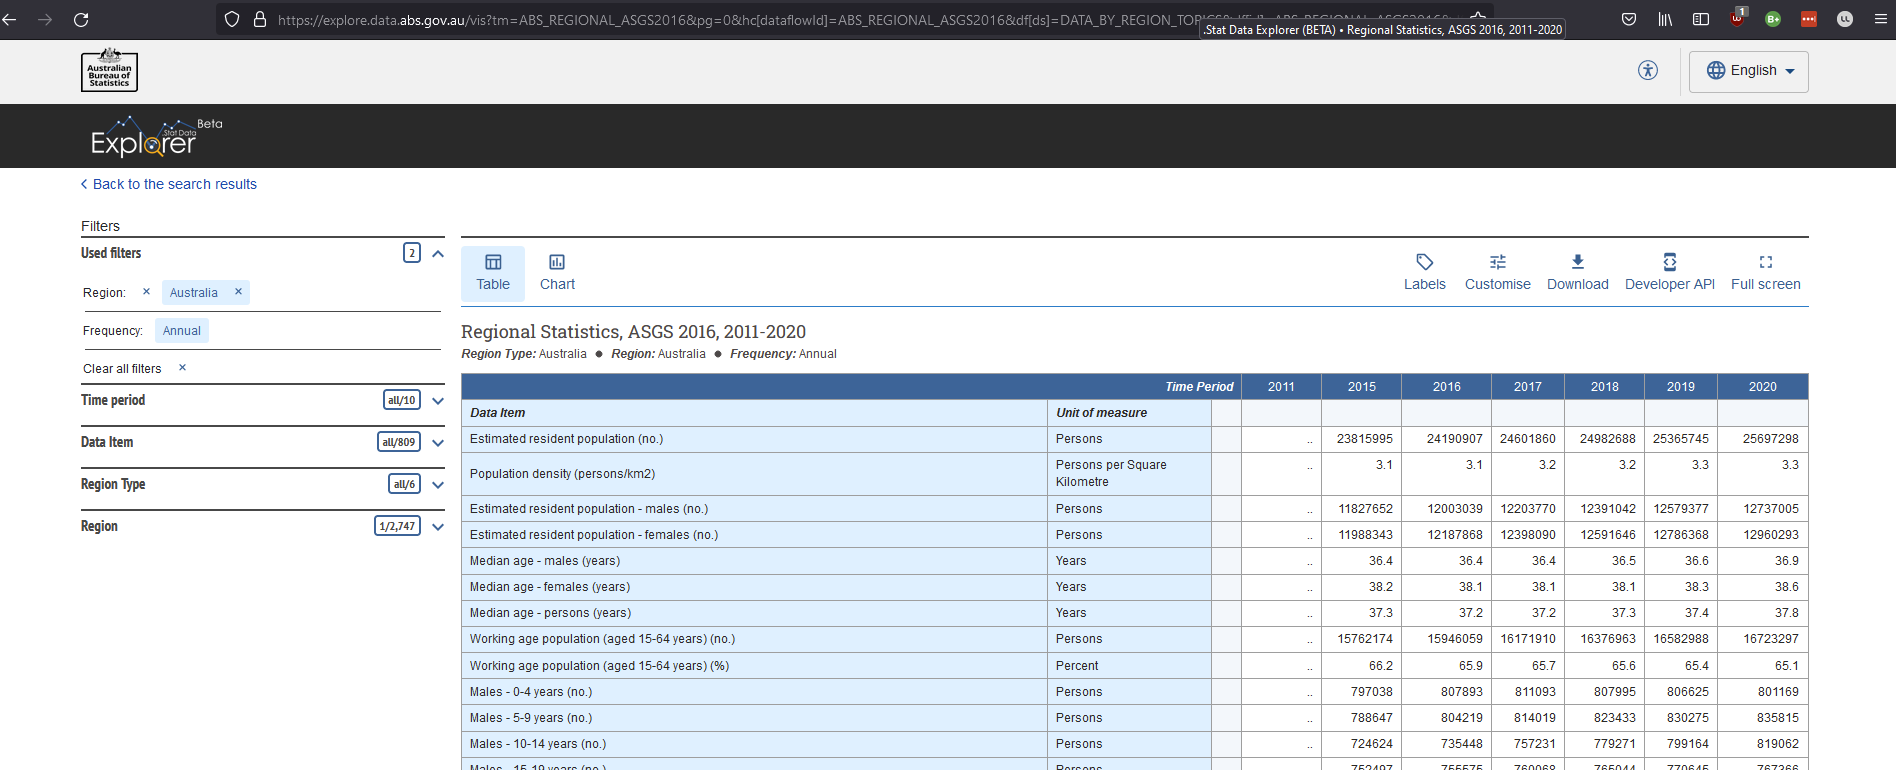
Task: Click value 65.1 working age percent 2020
Action: [1786, 666]
